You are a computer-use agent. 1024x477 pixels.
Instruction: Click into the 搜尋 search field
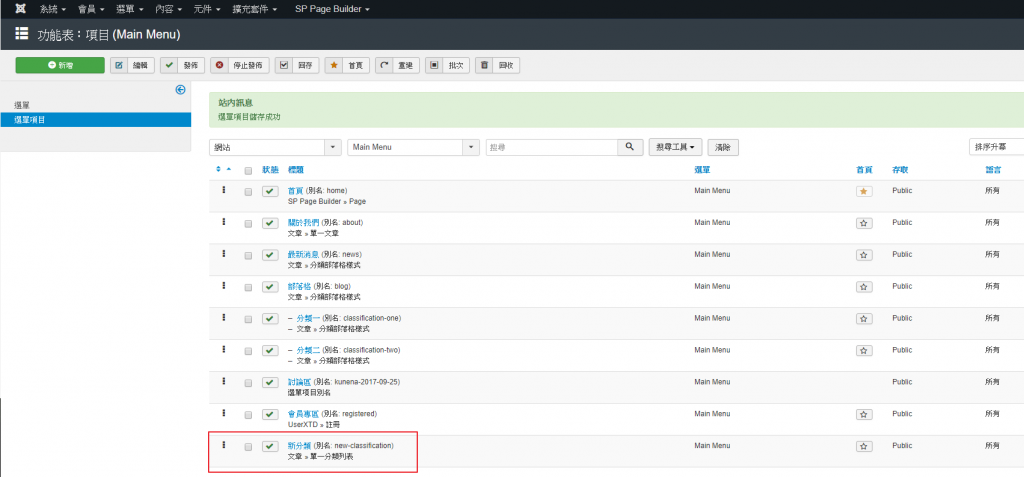tap(550, 147)
